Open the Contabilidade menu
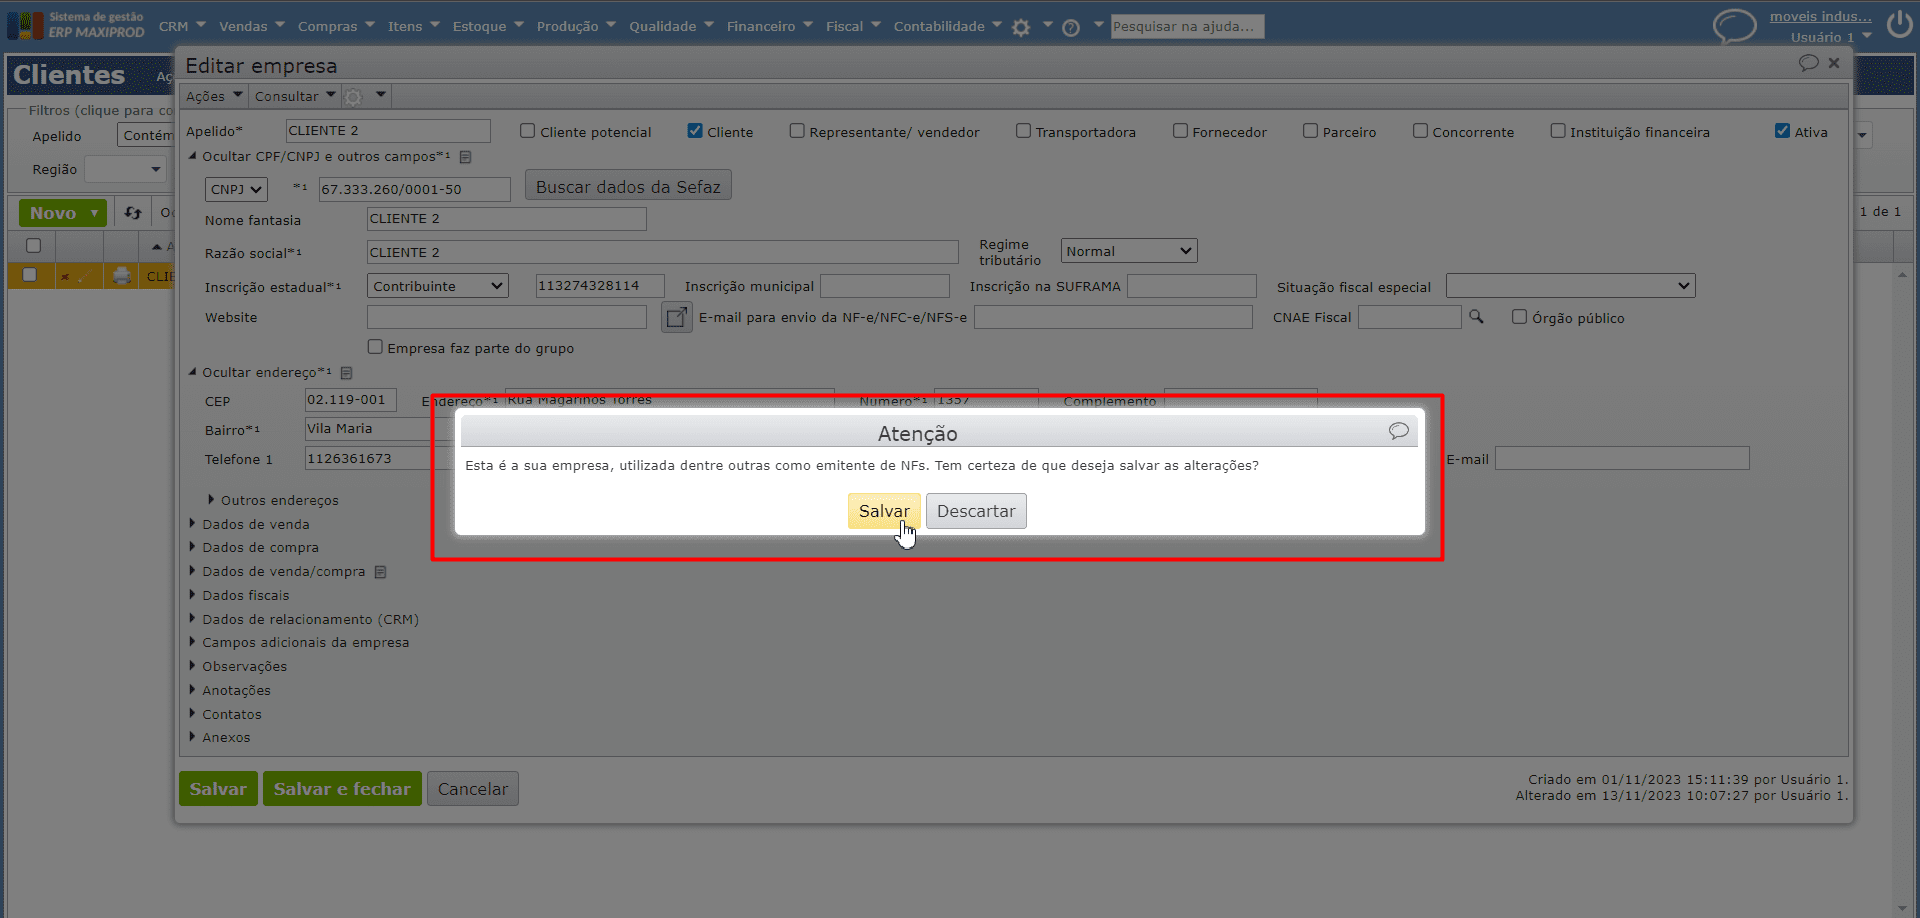 tap(947, 27)
